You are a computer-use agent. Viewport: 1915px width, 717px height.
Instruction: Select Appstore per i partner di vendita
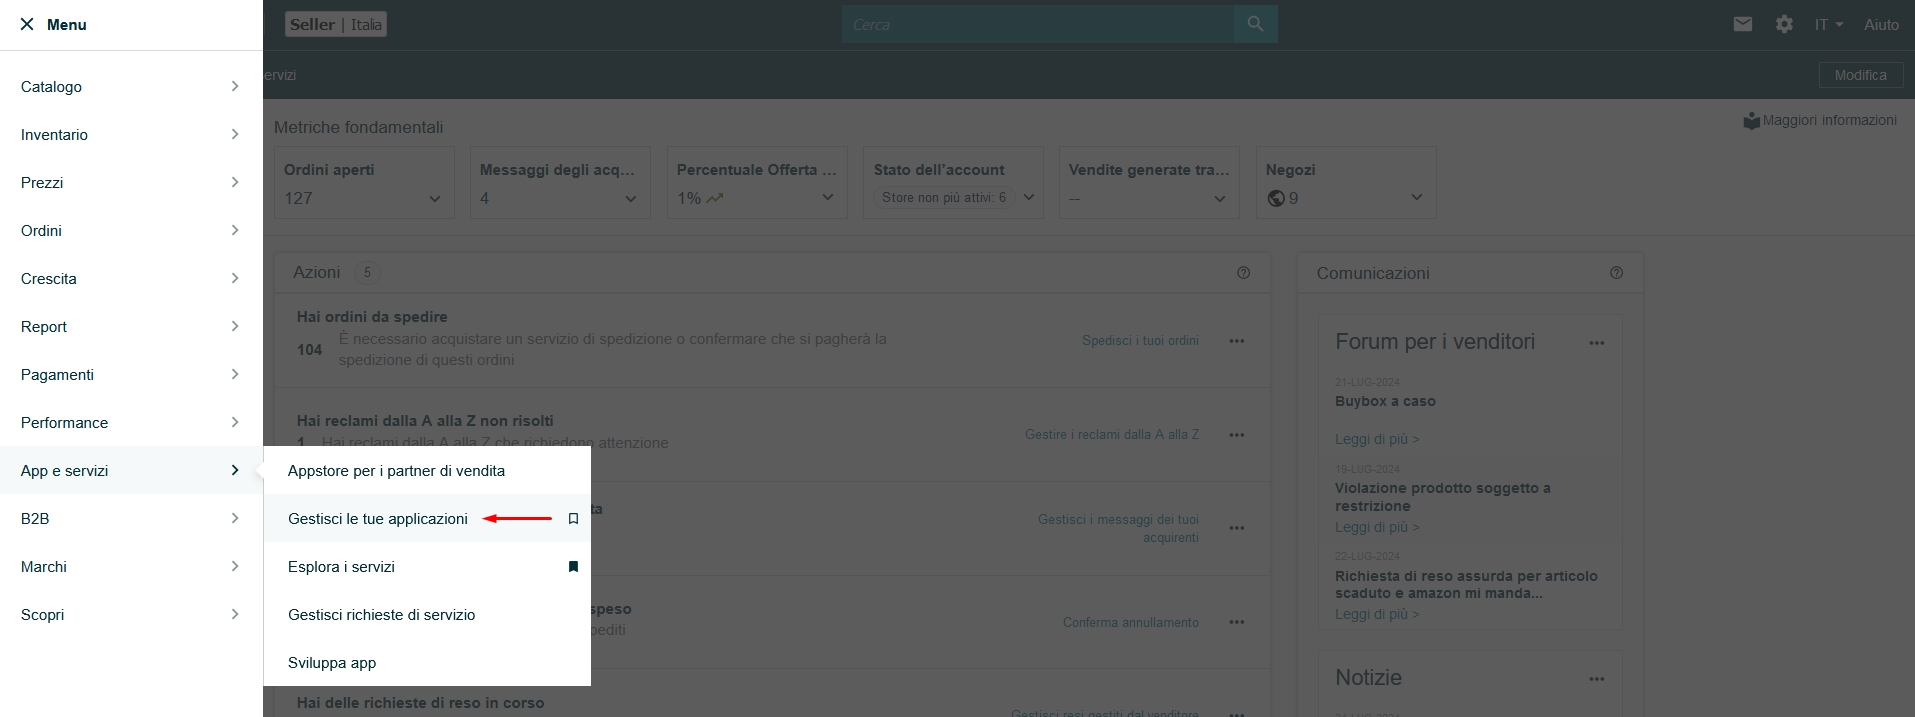(396, 471)
